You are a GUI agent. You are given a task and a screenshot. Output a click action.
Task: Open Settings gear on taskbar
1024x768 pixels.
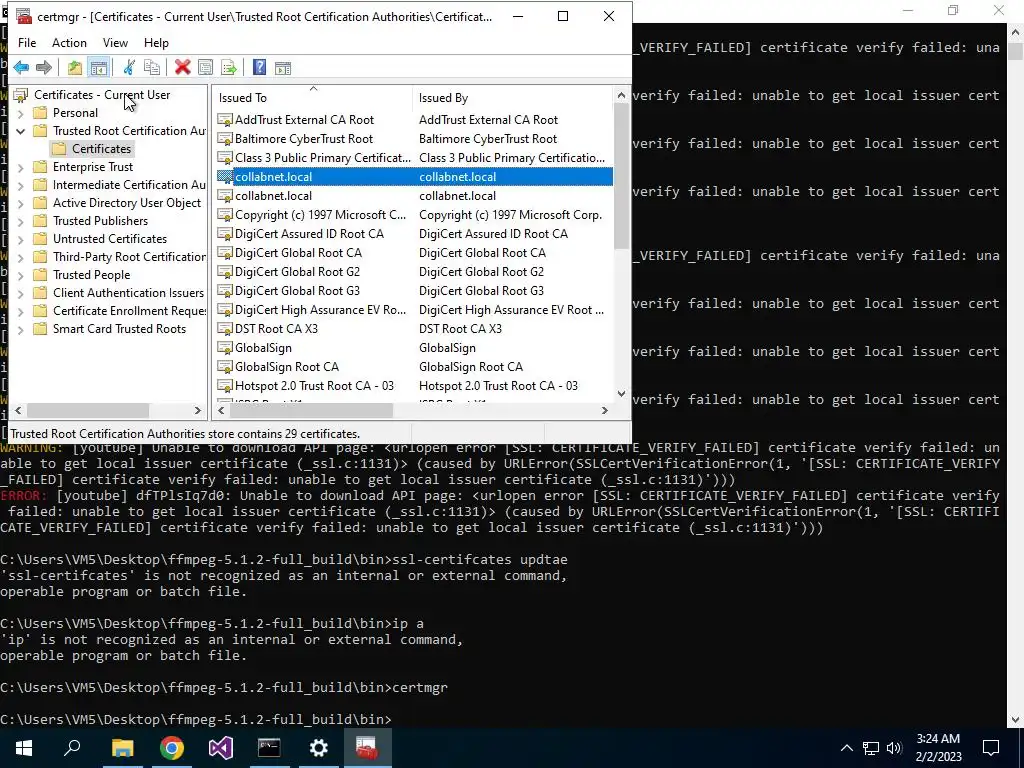(319, 748)
